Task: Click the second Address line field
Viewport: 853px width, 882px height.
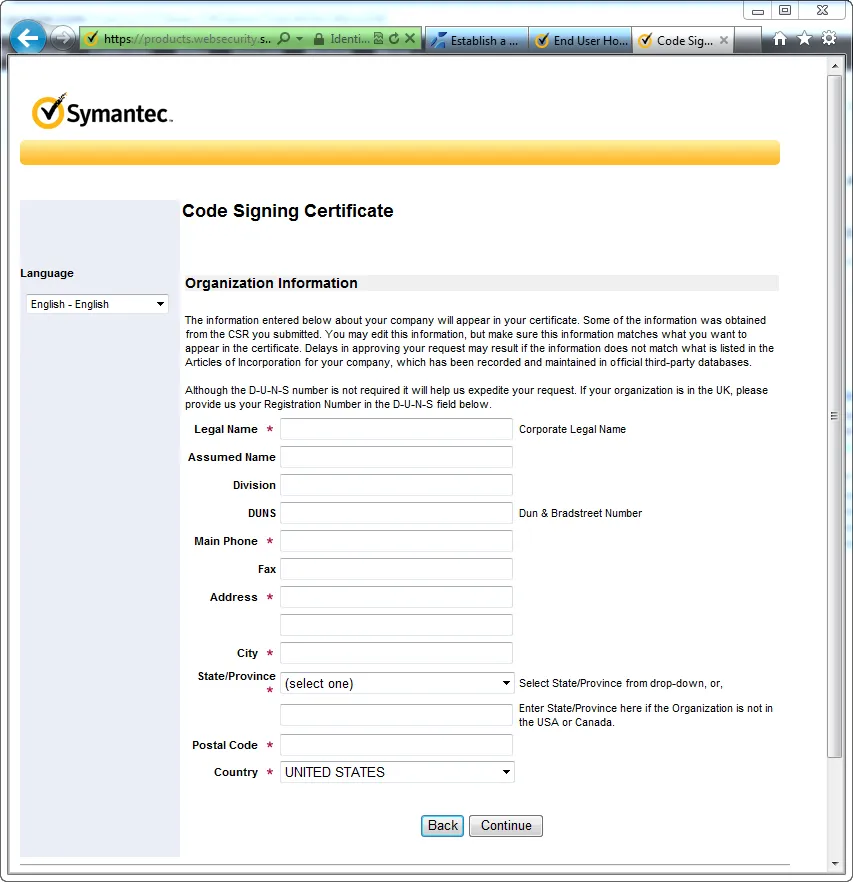Action: [396, 625]
